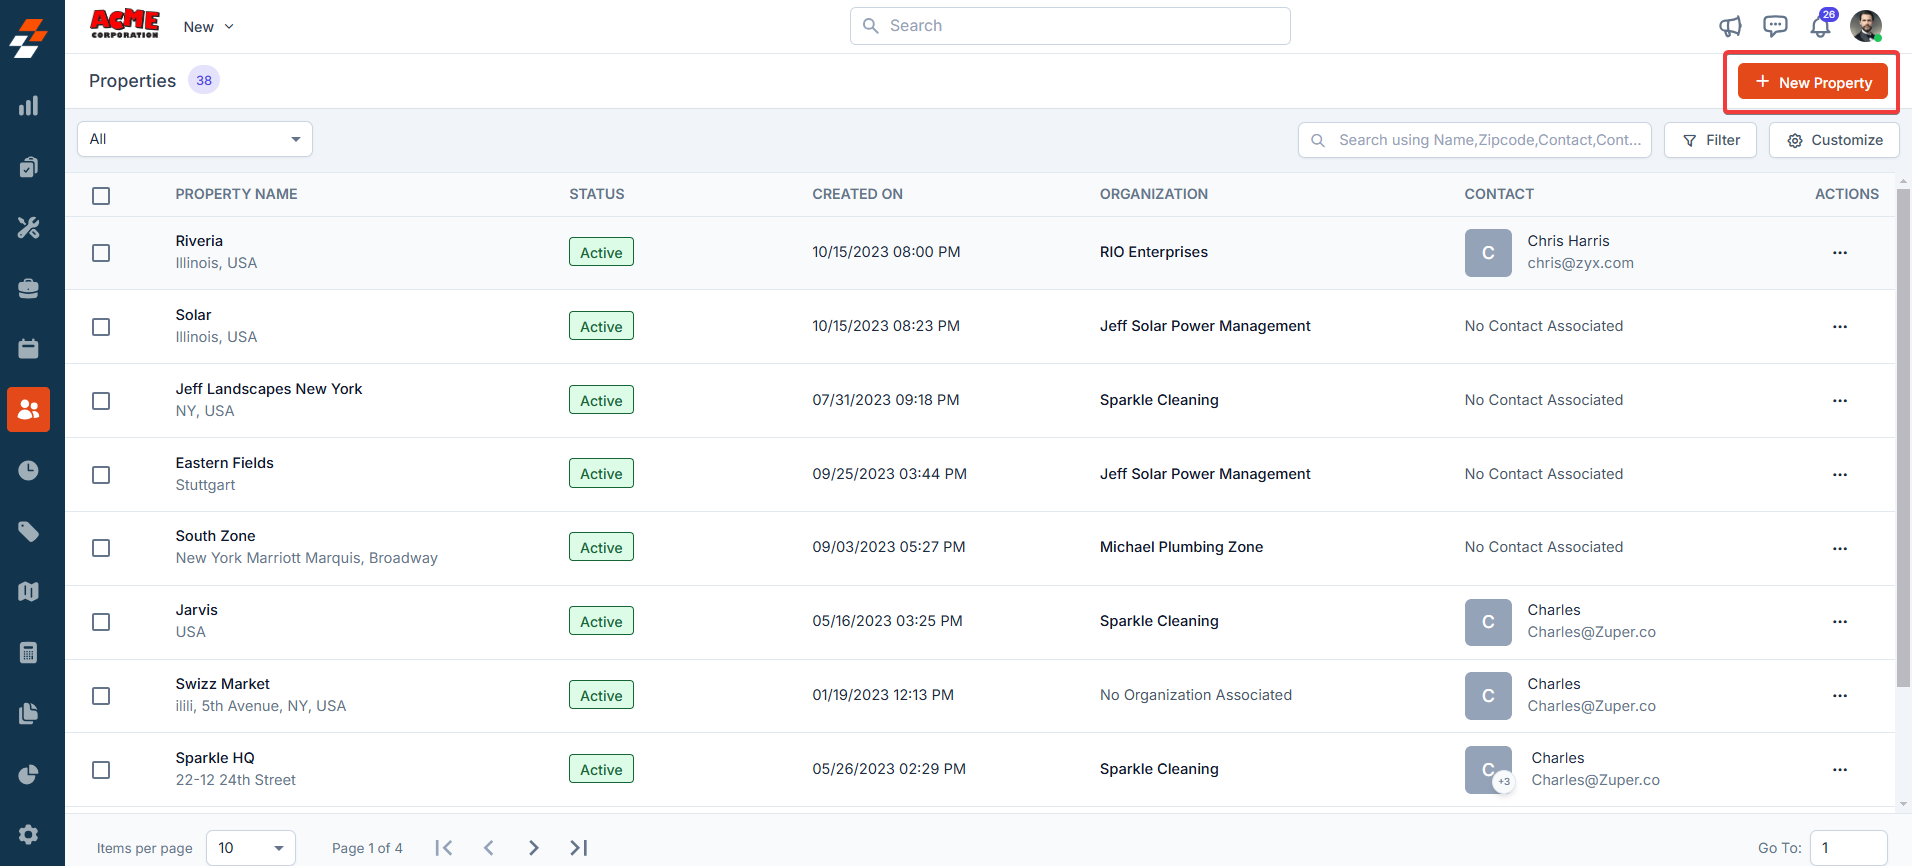
Task: Open the Filter button
Action: (x=1710, y=140)
